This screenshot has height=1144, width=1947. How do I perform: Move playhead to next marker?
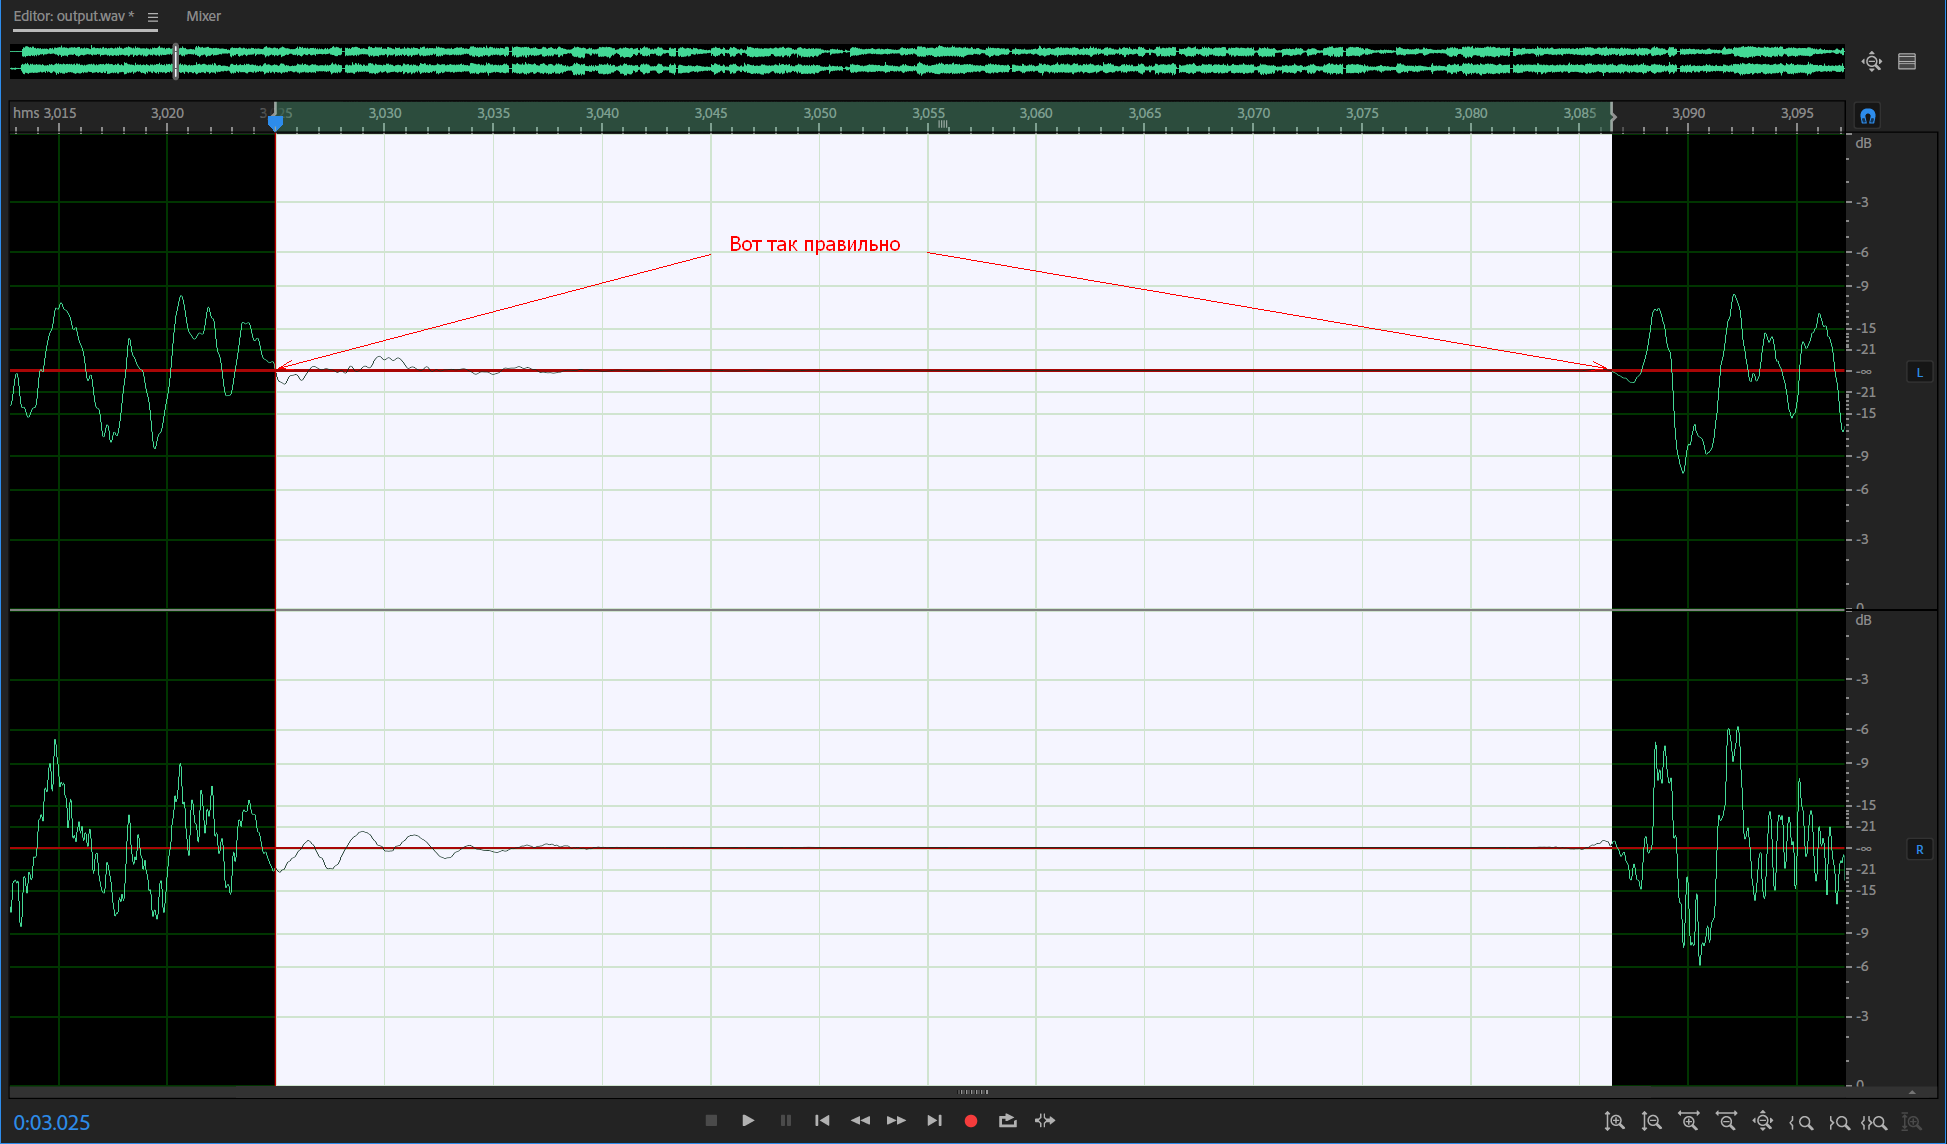pos(934,1121)
